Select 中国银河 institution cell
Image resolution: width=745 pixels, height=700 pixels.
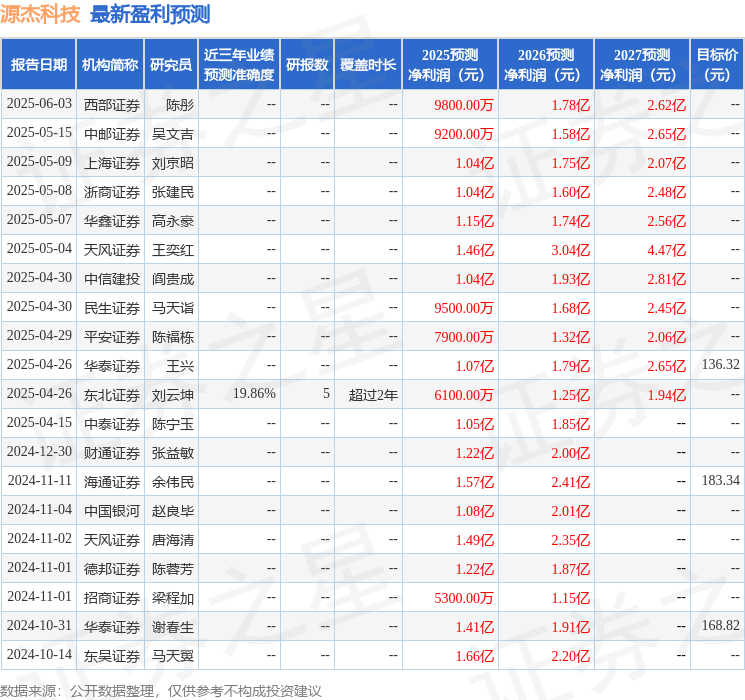(x=110, y=510)
